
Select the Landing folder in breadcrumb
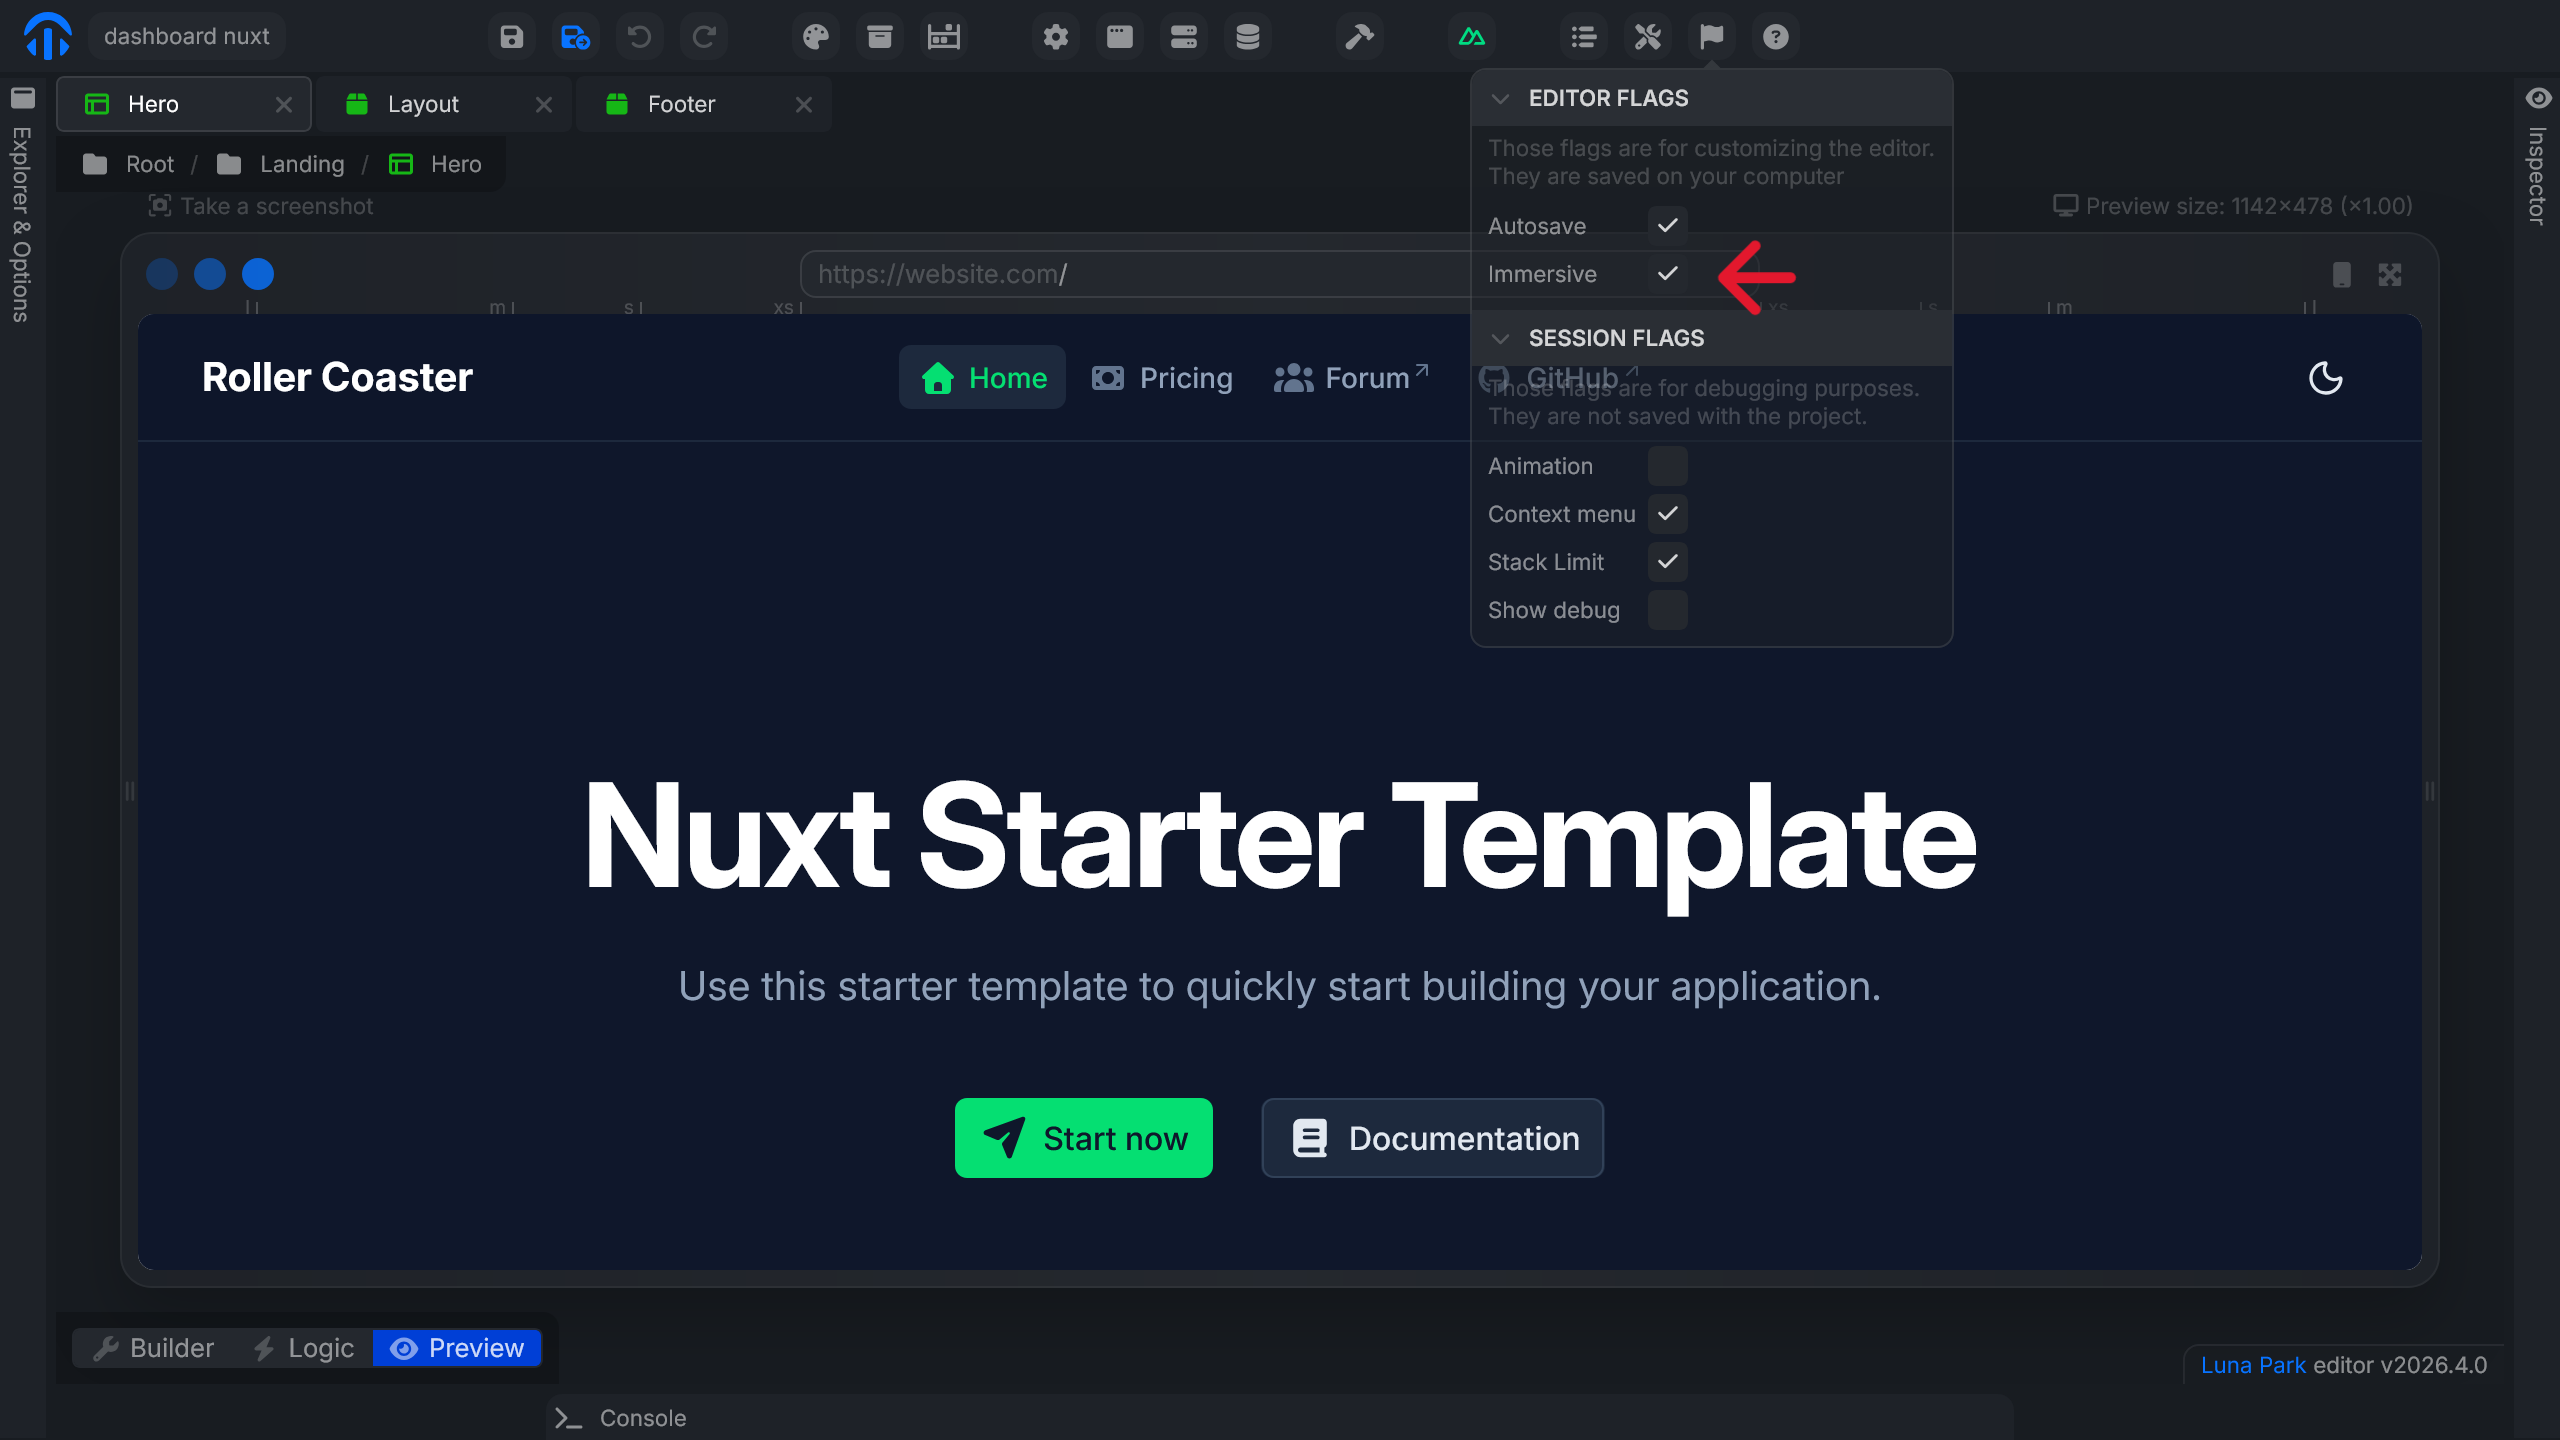tap(280, 164)
